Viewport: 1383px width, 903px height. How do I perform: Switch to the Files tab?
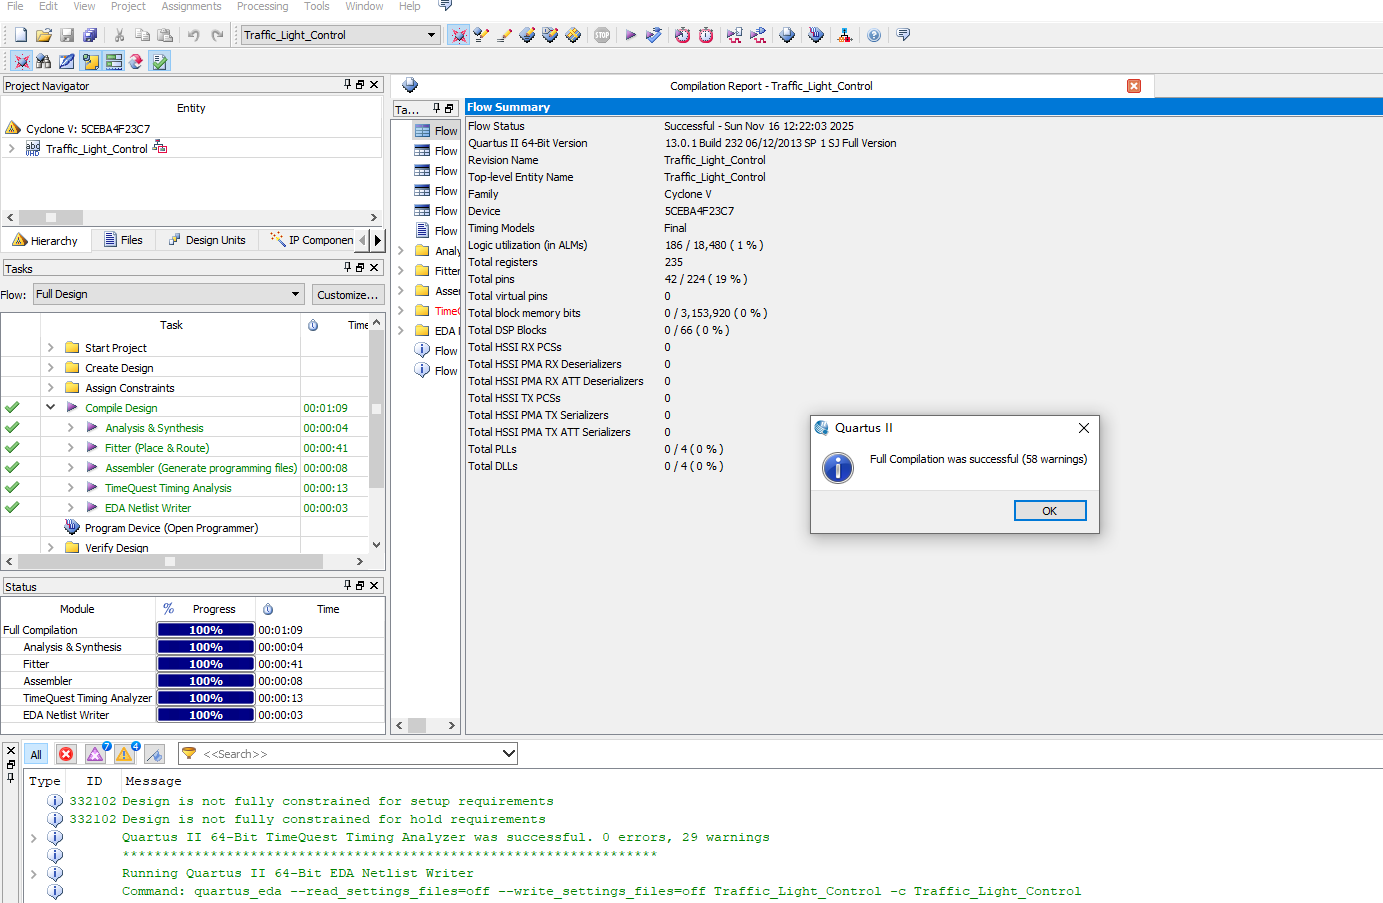(x=125, y=240)
